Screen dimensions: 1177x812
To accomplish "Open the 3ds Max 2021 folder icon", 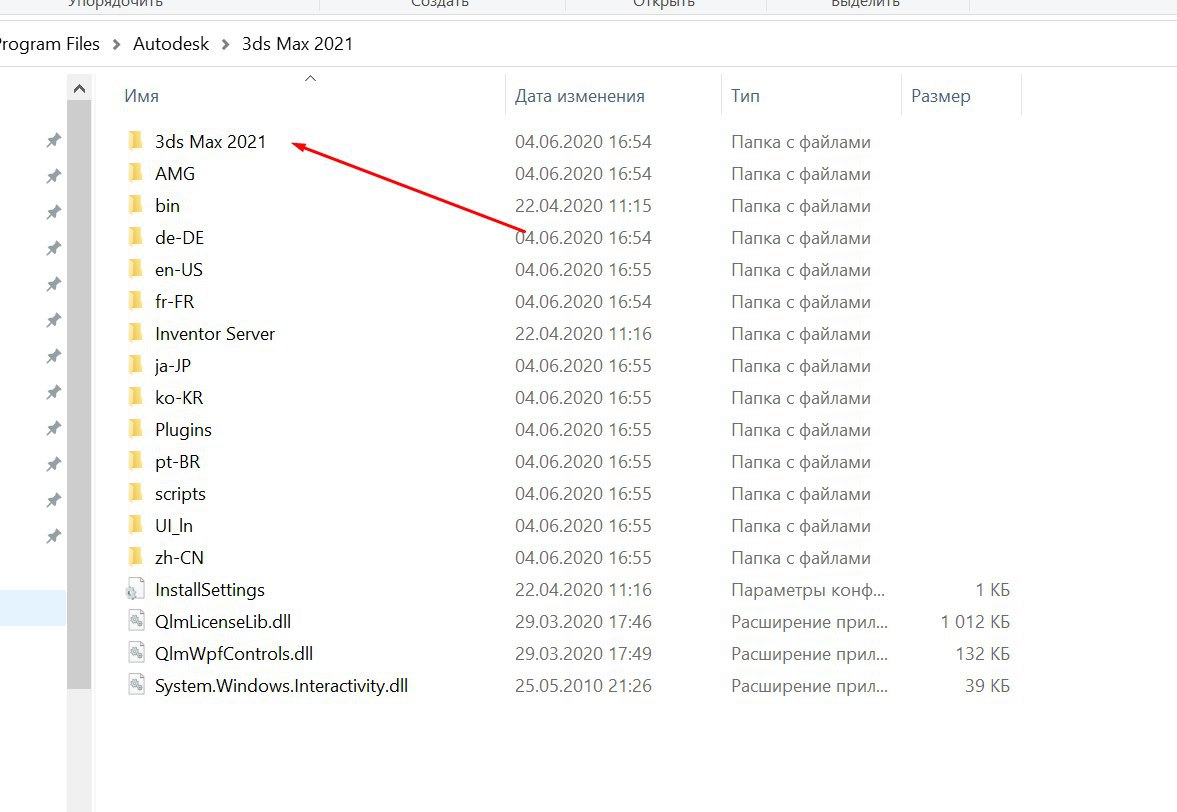I will [x=136, y=141].
